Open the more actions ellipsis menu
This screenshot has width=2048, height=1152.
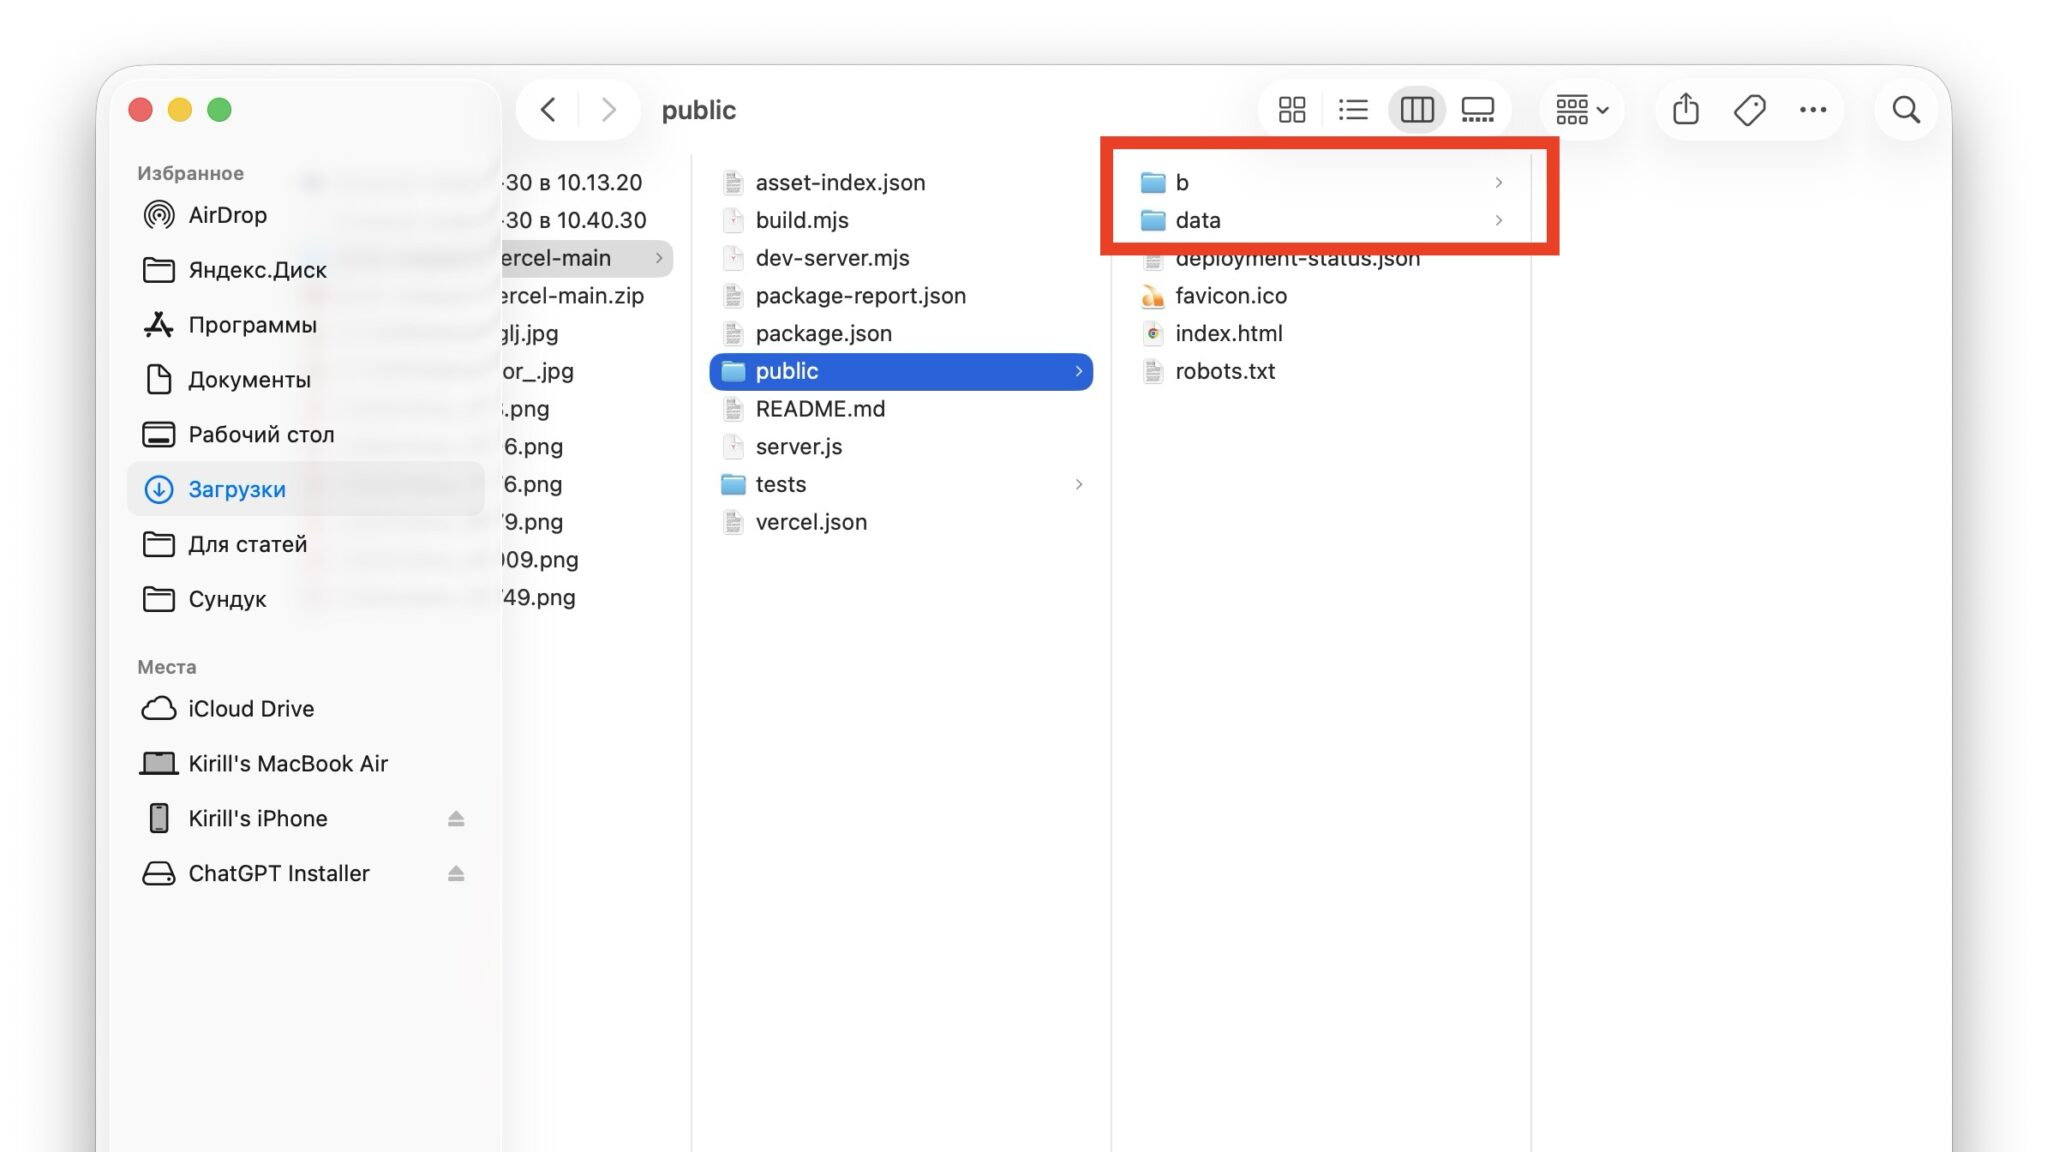(1813, 109)
